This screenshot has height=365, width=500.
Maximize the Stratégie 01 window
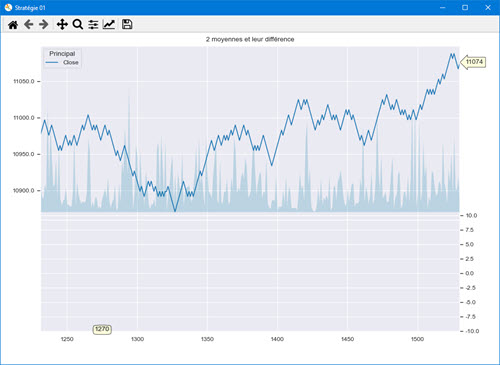coord(465,7)
